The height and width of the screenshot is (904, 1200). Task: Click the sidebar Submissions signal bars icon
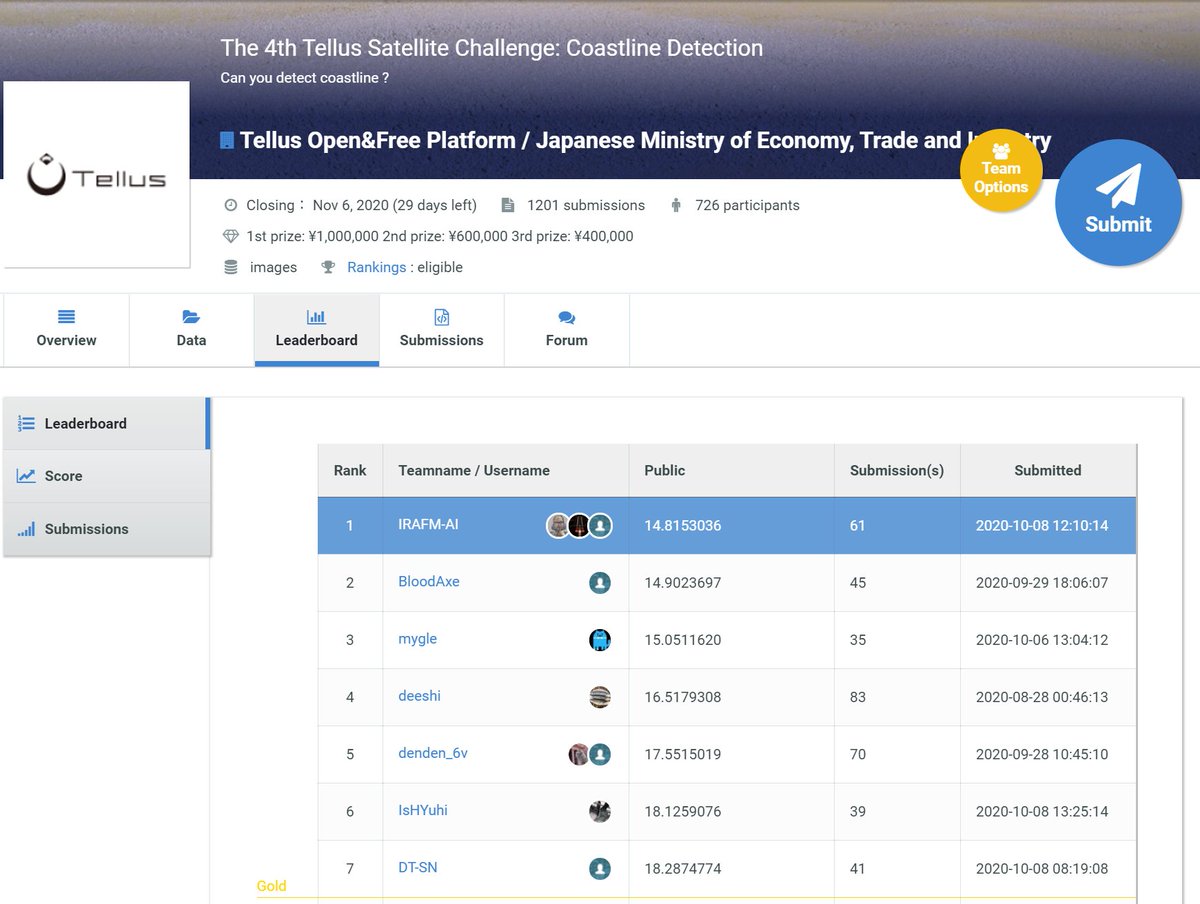(26, 529)
